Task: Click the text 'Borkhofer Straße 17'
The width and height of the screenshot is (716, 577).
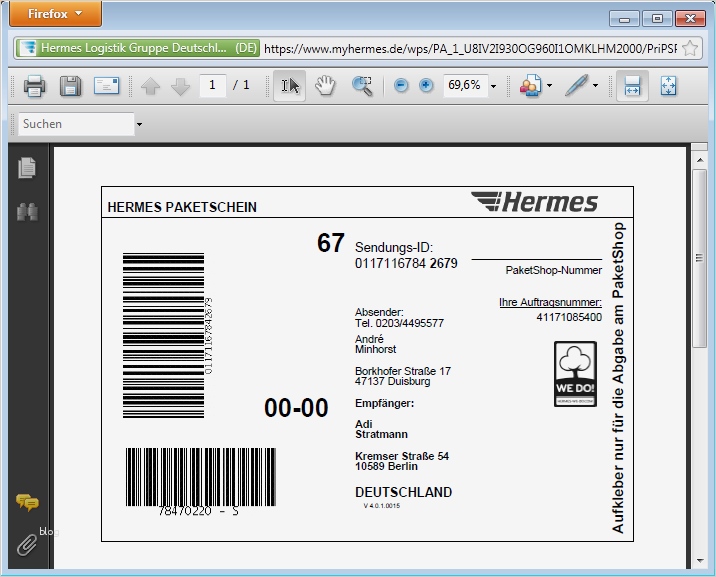Action: coord(403,371)
